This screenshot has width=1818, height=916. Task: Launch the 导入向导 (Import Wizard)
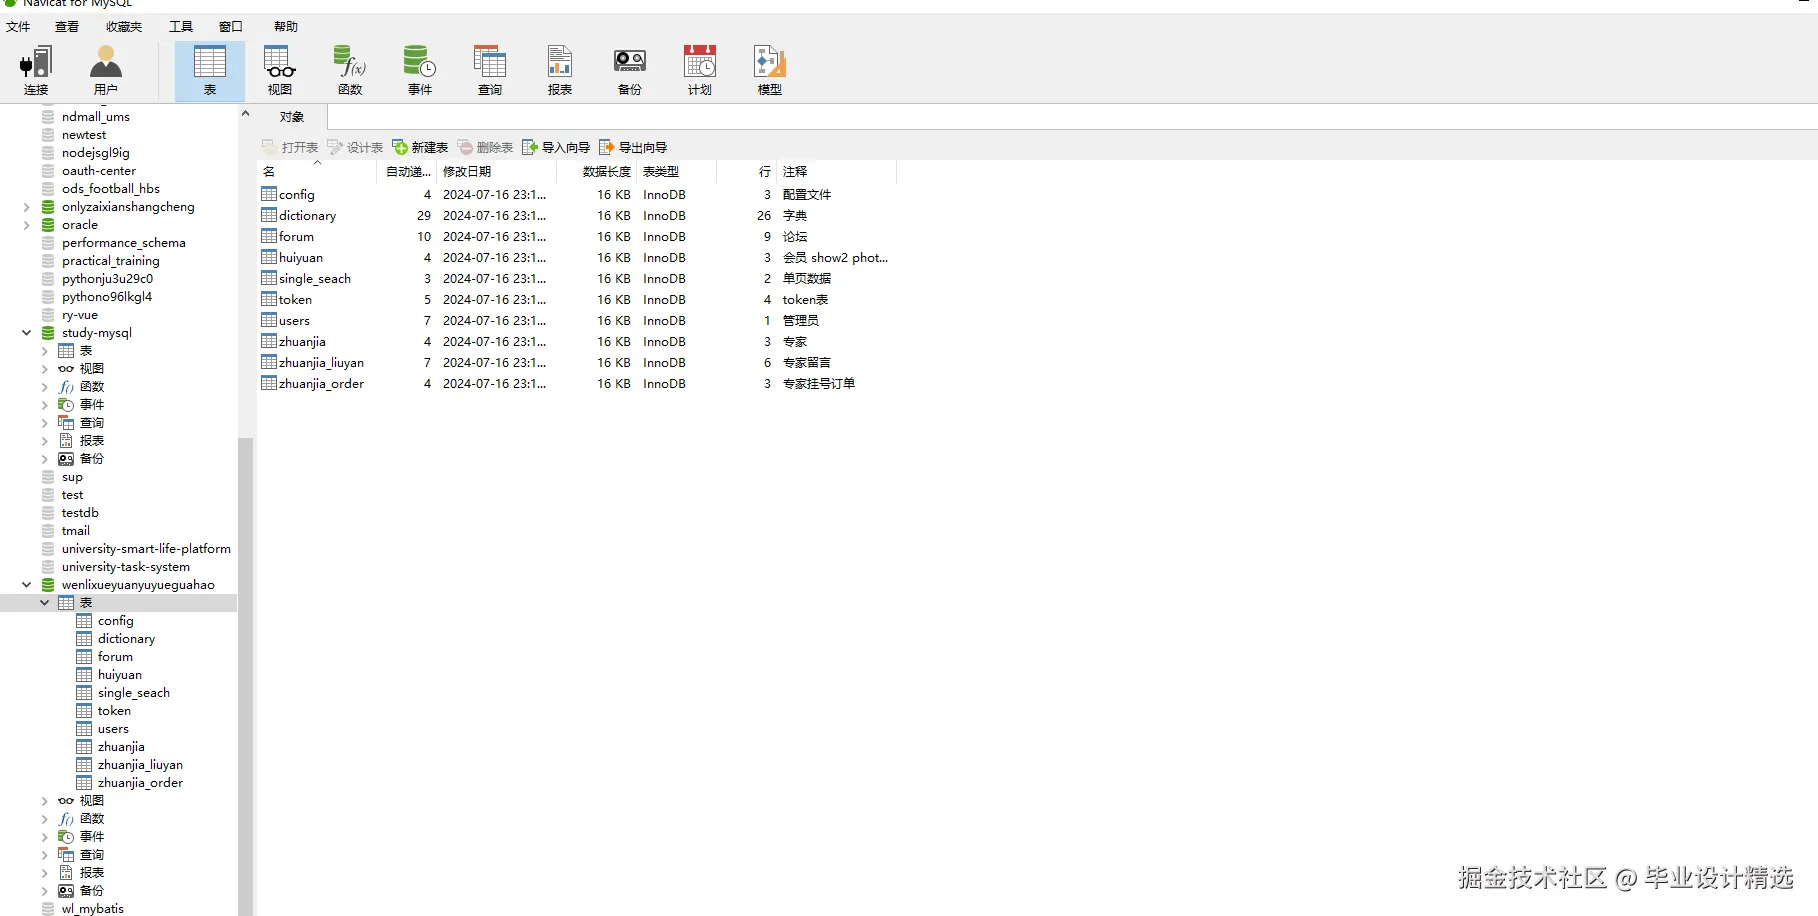pos(556,147)
